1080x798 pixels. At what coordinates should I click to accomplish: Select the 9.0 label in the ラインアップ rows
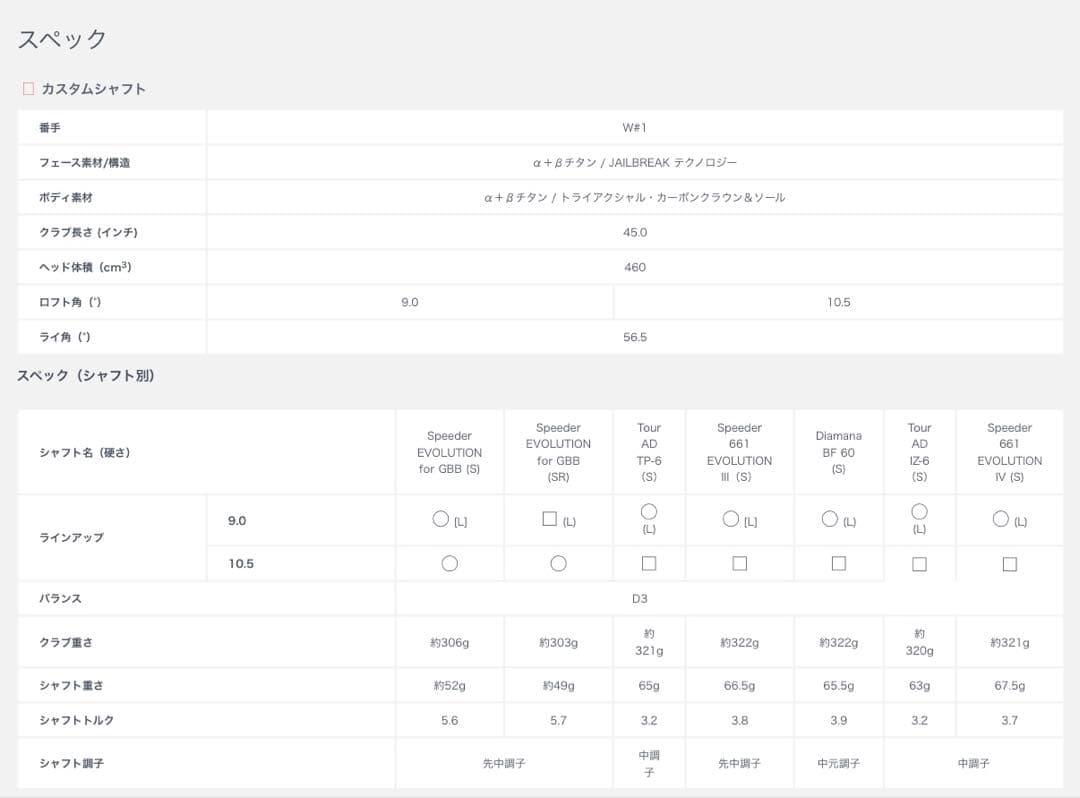(236, 521)
